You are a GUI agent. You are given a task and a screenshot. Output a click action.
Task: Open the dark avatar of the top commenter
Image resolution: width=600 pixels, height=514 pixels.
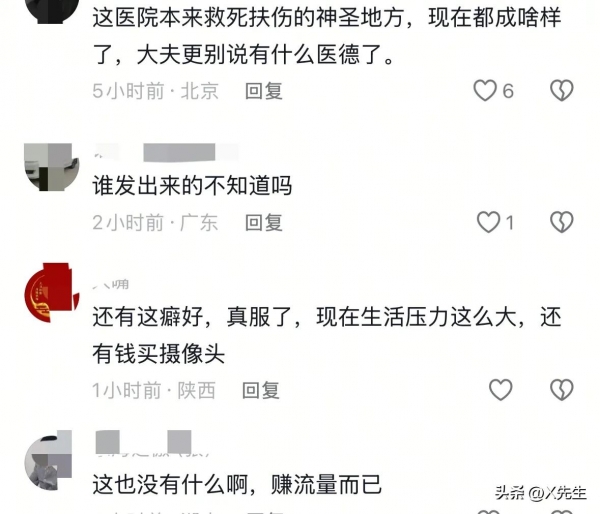tap(51, 11)
